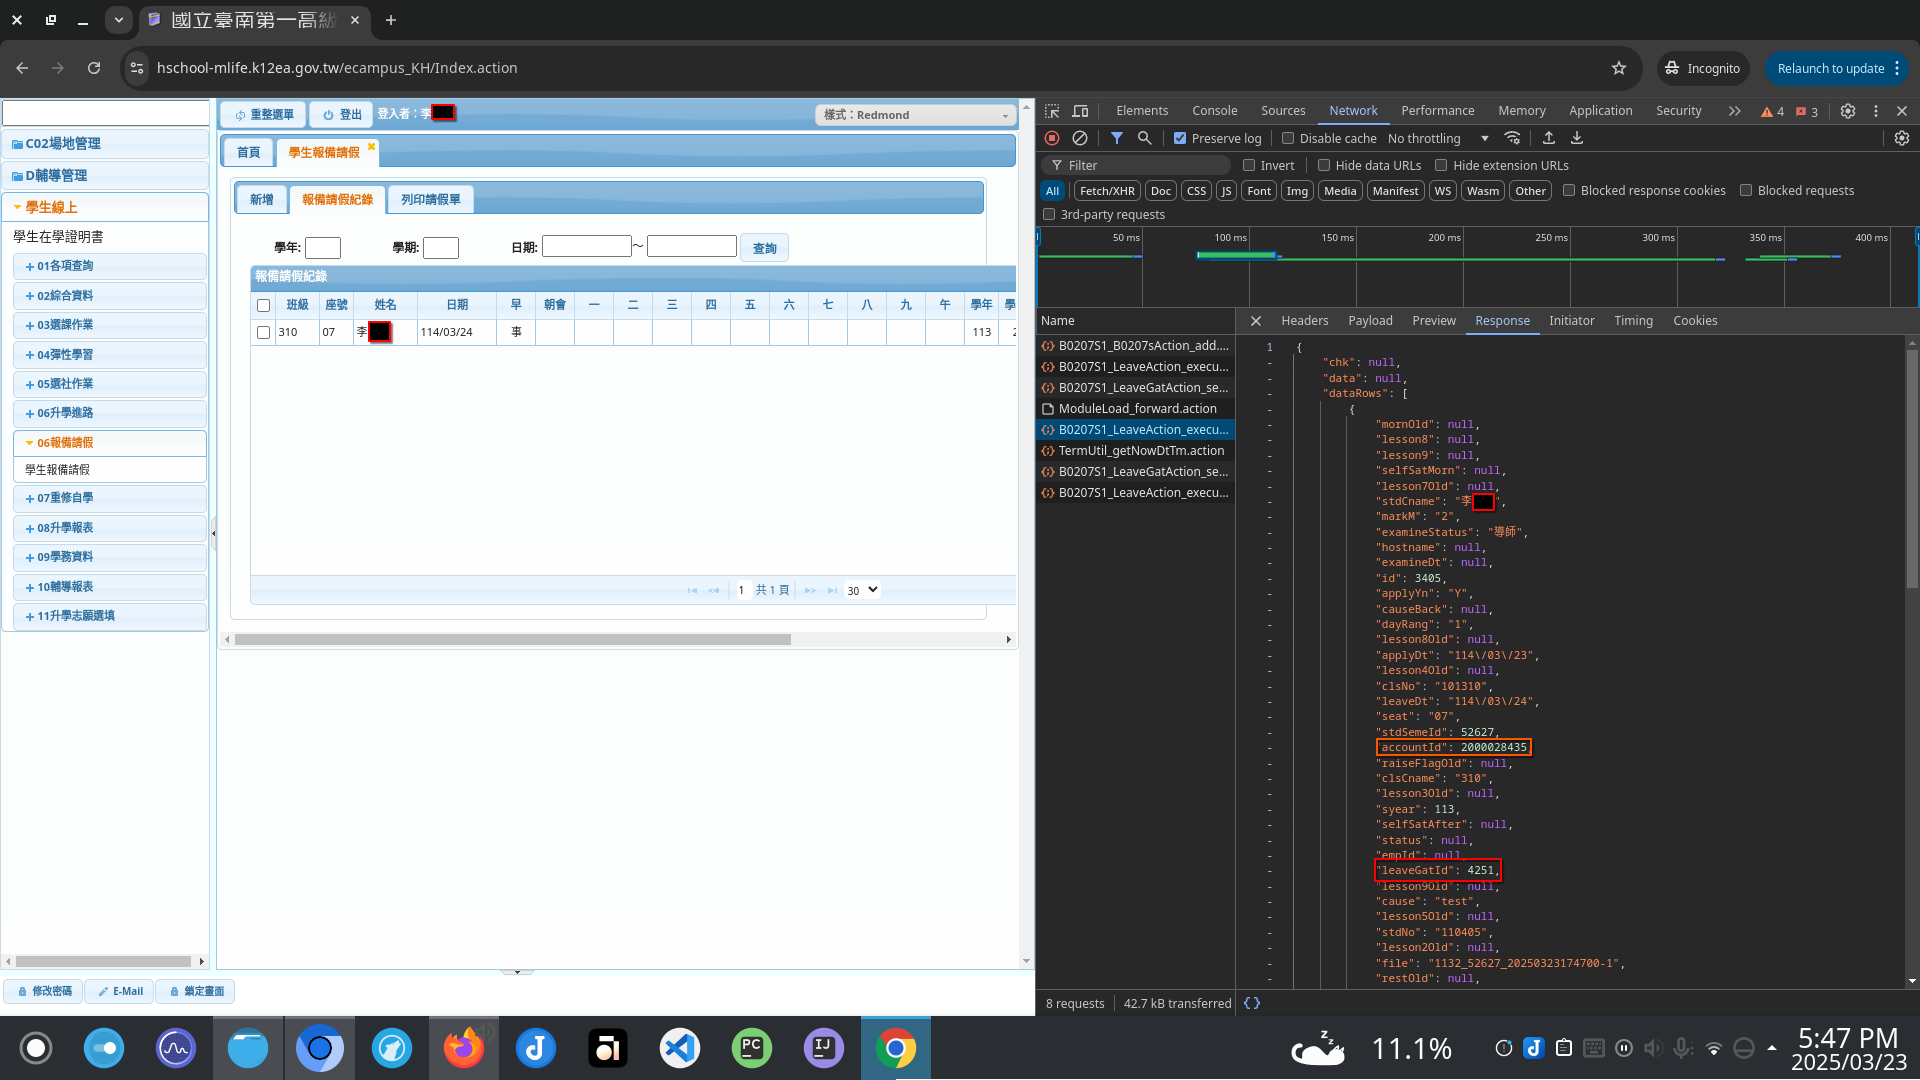Screen dimensions: 1920x1080
Task: Open DevTools settings gear
Action: coord(1848,111)
